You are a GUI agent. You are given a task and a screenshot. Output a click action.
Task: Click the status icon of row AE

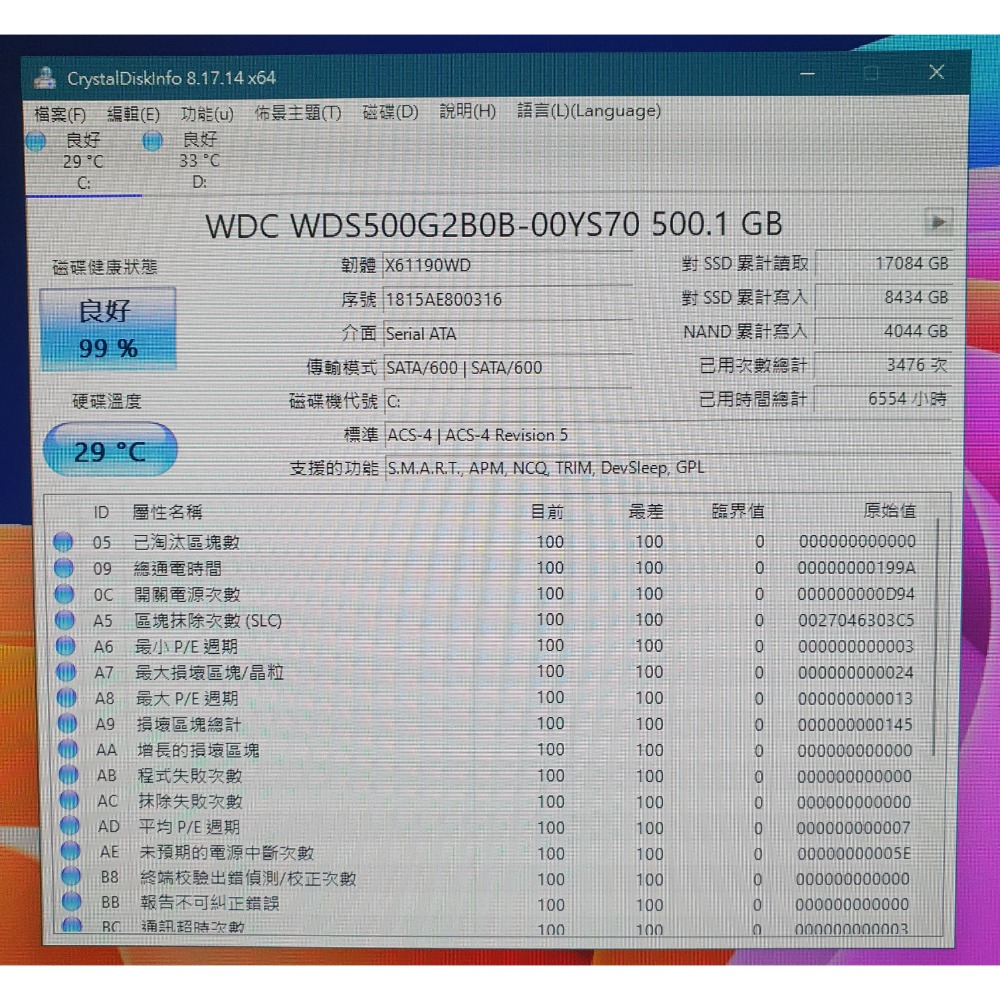71,851
